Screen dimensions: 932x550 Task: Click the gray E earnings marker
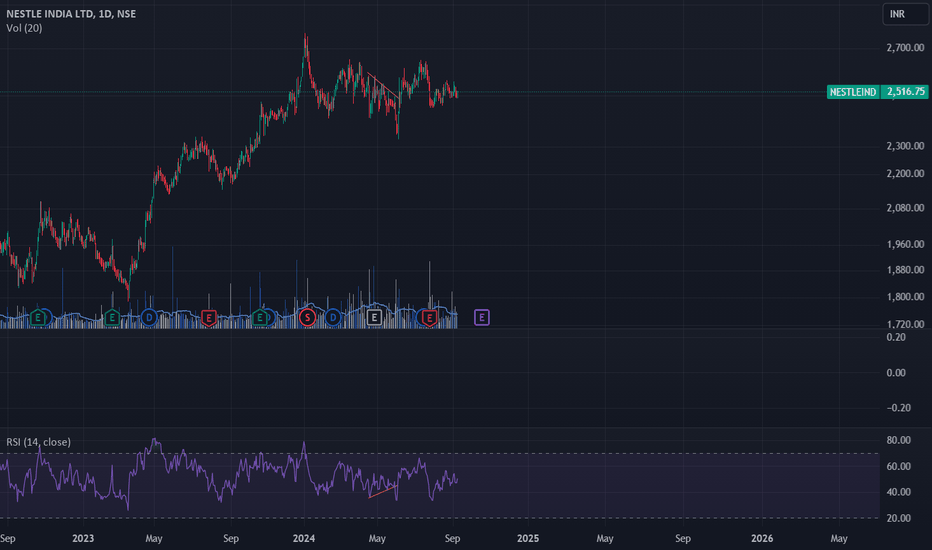pyautogui.click(x=374, y=318)
